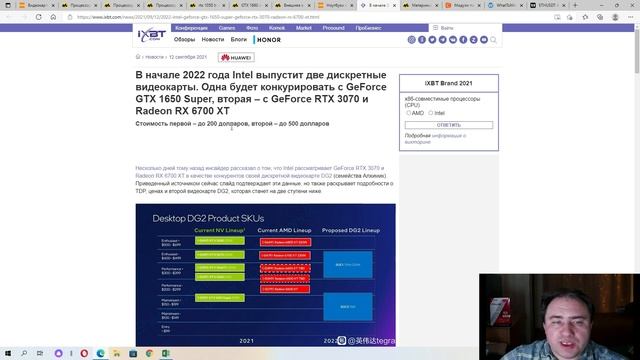Screen dimensions: 640x360
Task: Reload the page with refresh icon
Action: (x=38, y=17)
